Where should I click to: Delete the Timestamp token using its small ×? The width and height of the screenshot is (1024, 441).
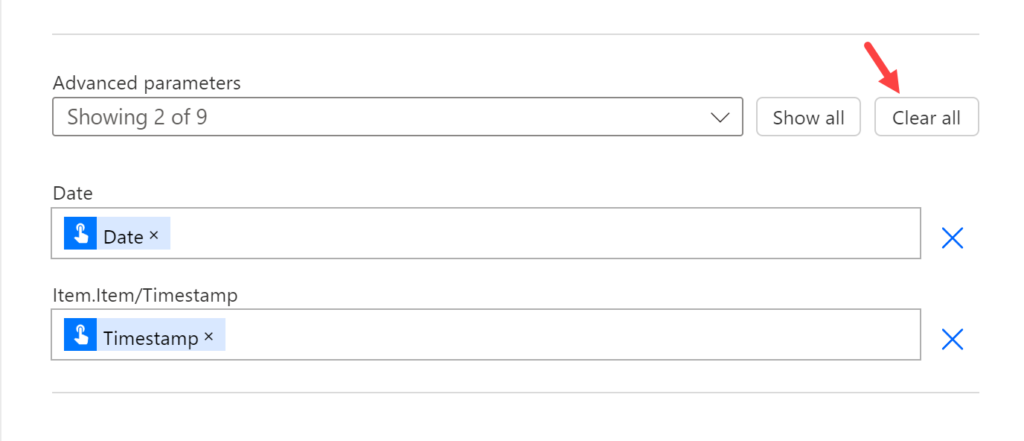coord(209,337)
